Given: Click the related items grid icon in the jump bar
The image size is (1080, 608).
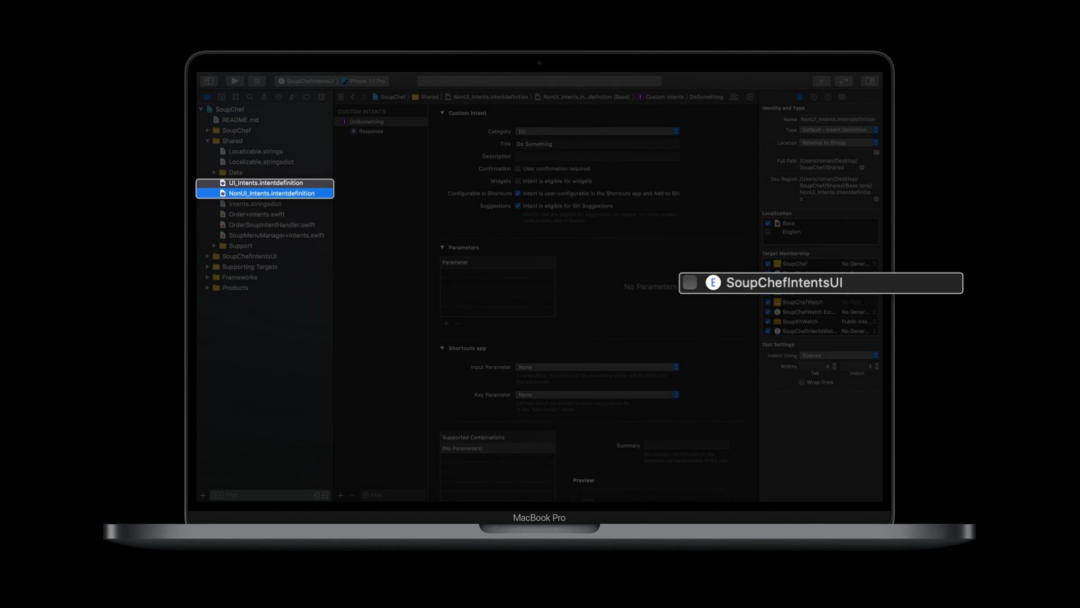Looking at the screenshot, I should (x=340, y=97).
